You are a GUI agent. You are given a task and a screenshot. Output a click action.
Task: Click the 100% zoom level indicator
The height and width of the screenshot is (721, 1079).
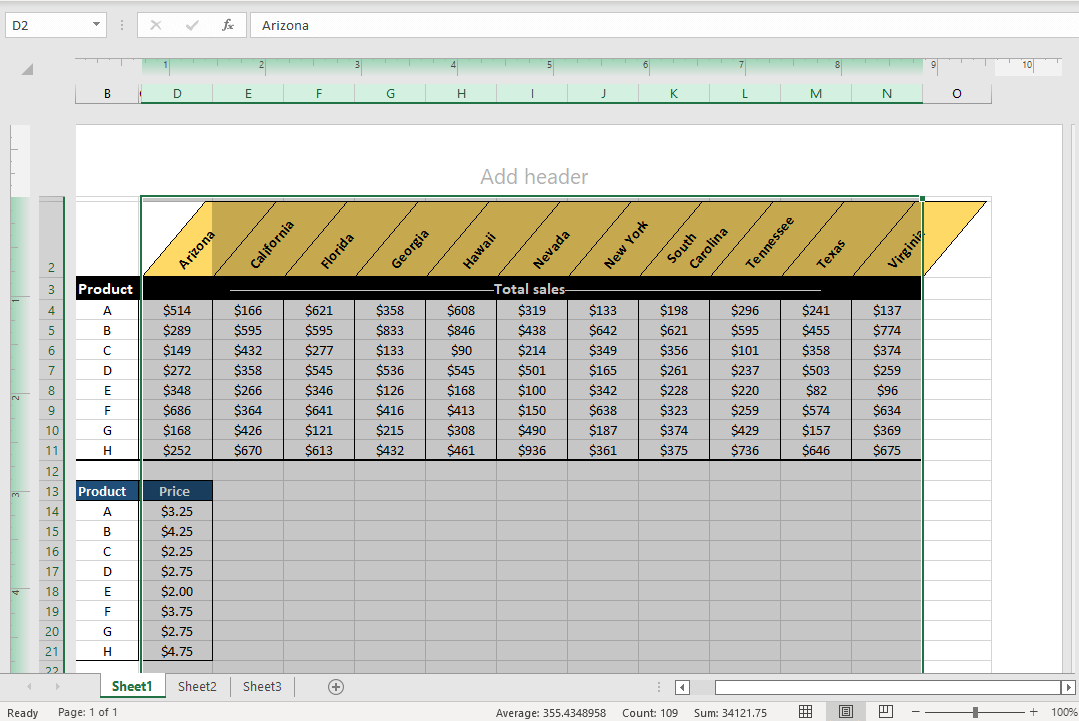click(x=1064, y=711)
